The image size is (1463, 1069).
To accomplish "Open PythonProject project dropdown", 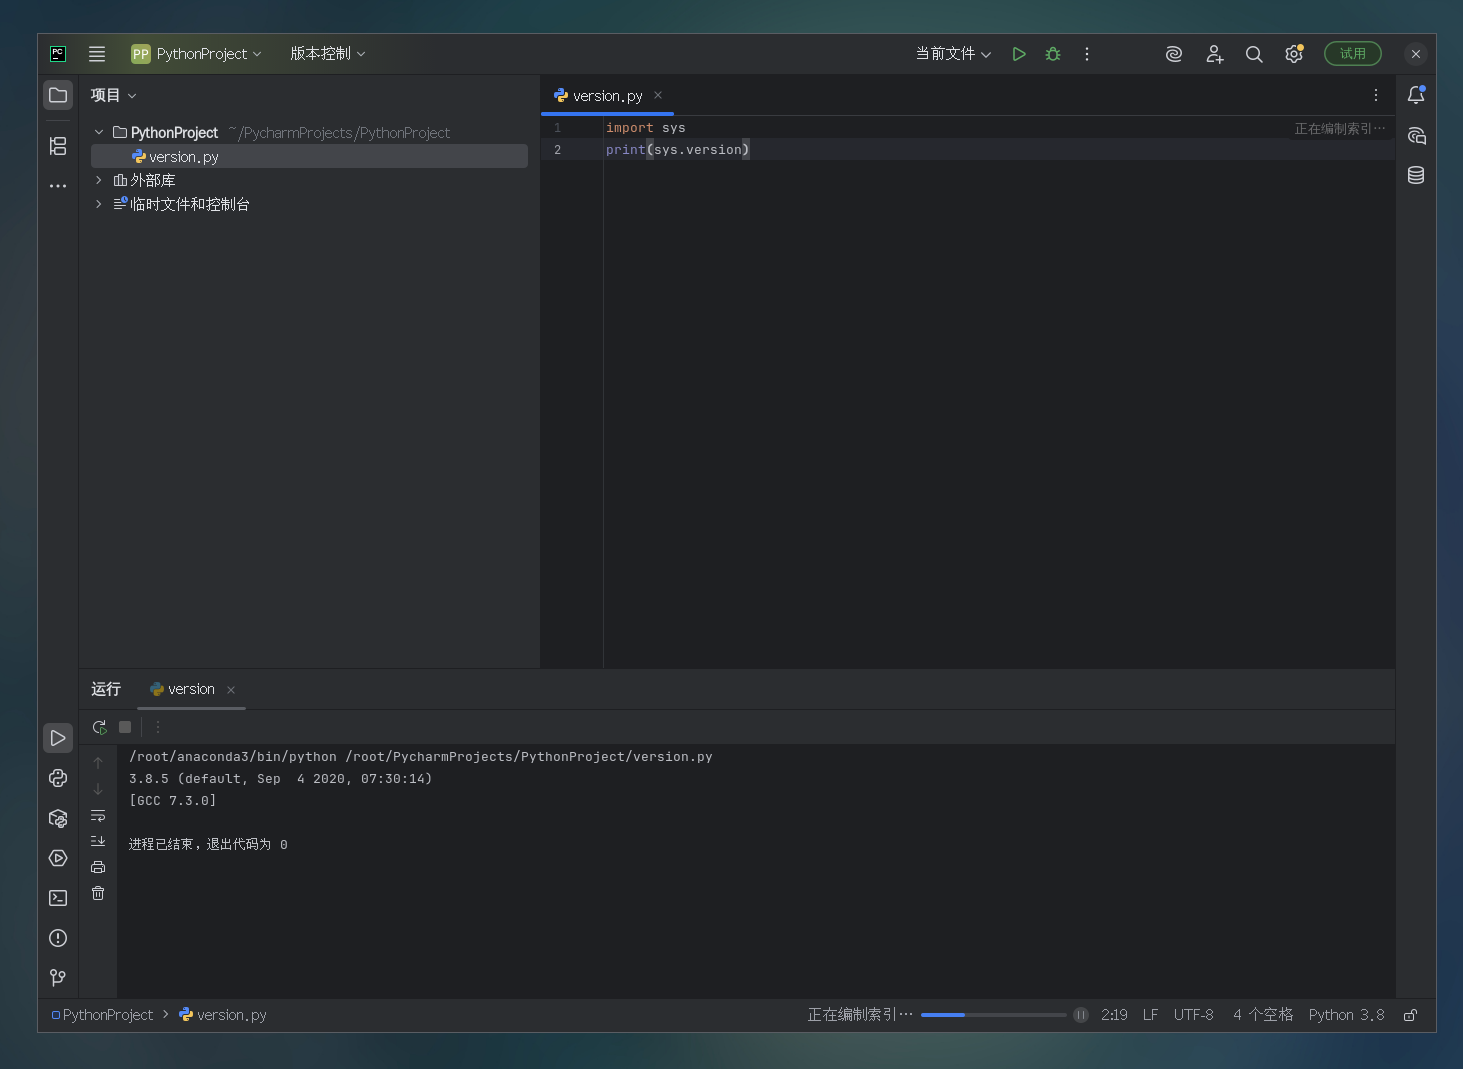I will tap(196, 54).
